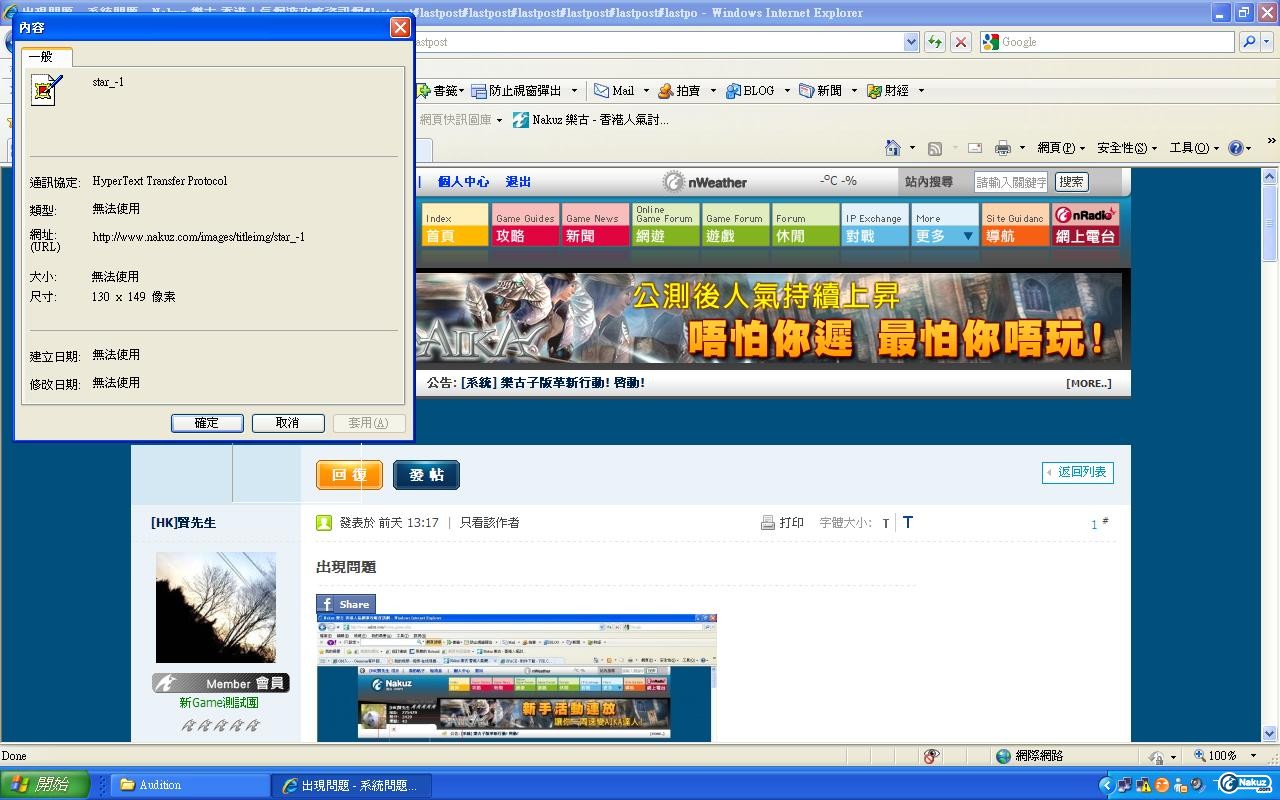Click the small T font size icon
The height and width of the screenshot is (800, 1280).
click(886, 523)
